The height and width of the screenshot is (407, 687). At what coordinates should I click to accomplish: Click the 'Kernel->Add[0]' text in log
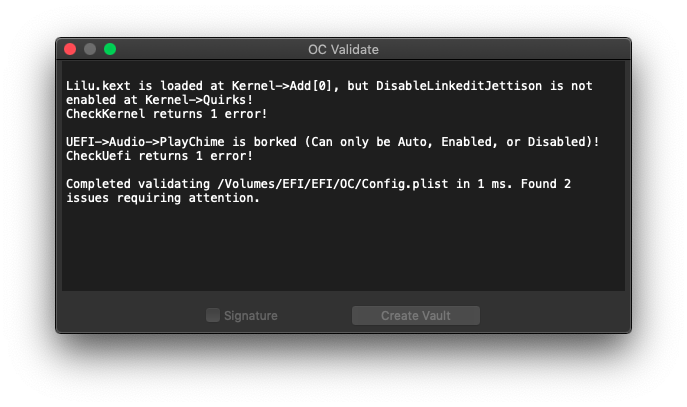point(282,85)
